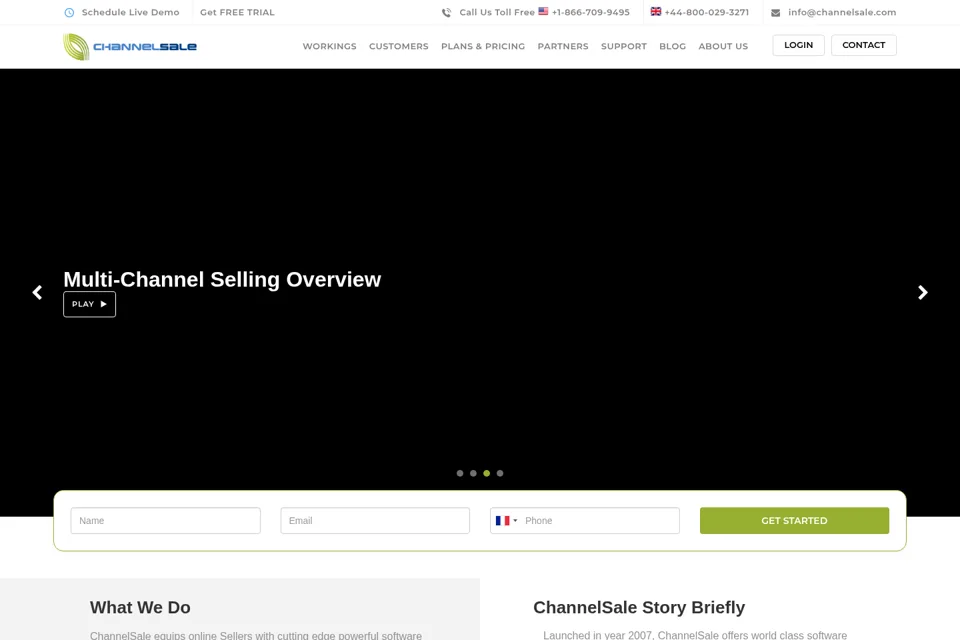The image size is (960, 640).
Task: Open the Customers menu
Action: coord(399,47)
